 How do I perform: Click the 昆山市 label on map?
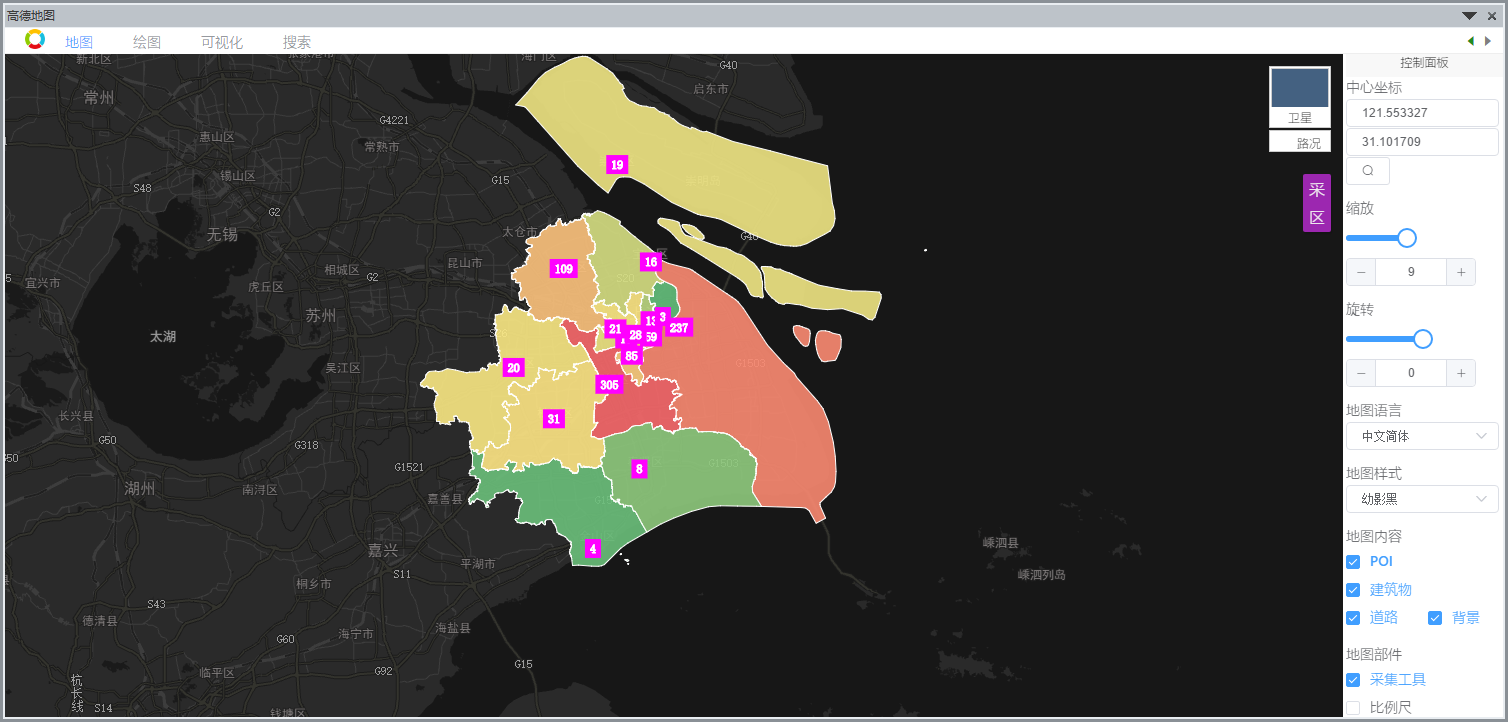(464, 263)
